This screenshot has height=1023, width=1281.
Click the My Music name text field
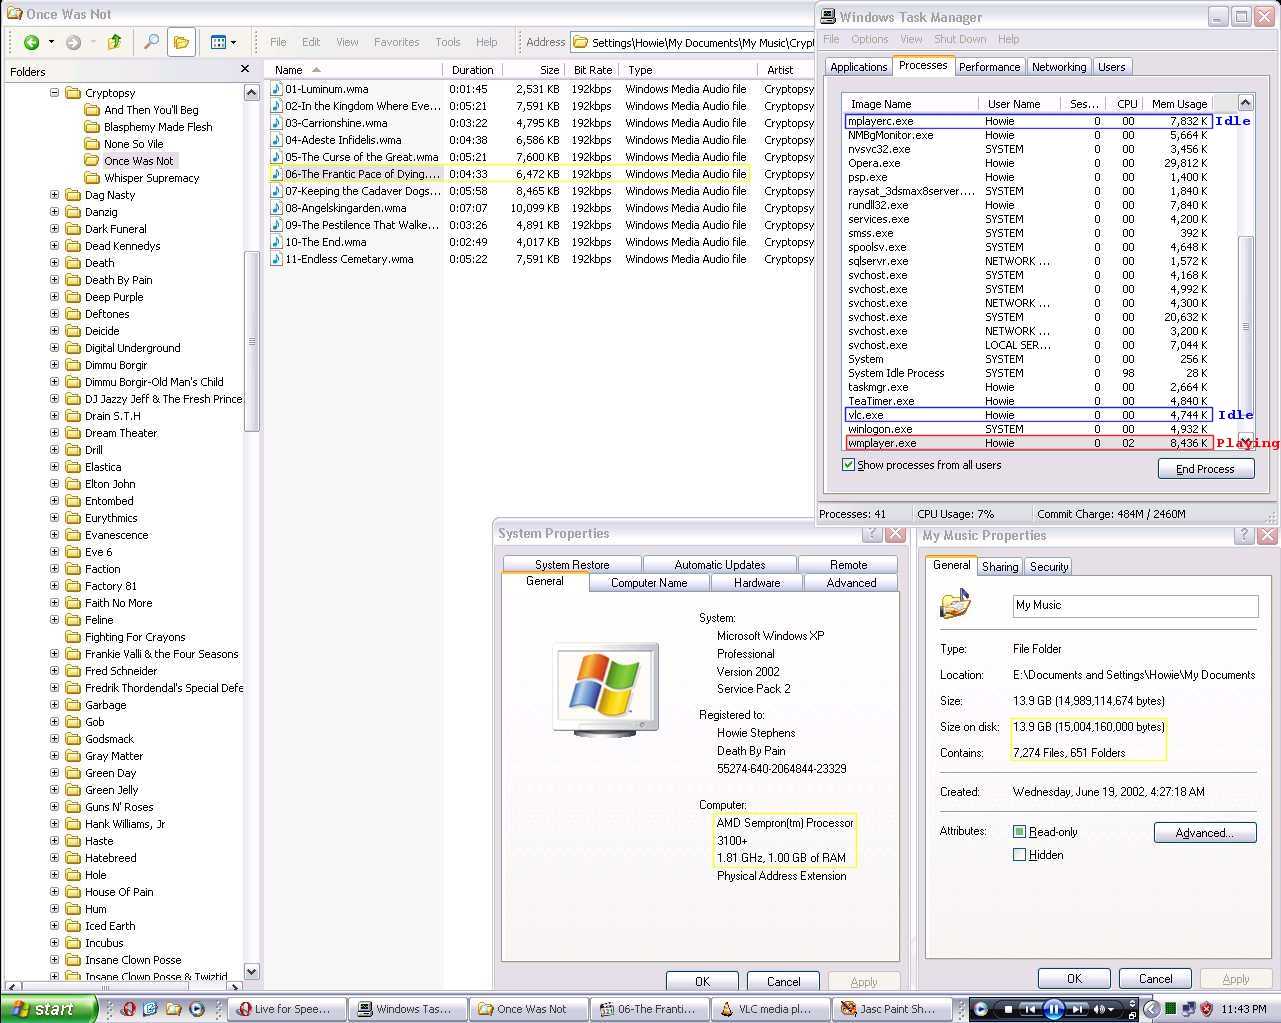click(1135, 605)
